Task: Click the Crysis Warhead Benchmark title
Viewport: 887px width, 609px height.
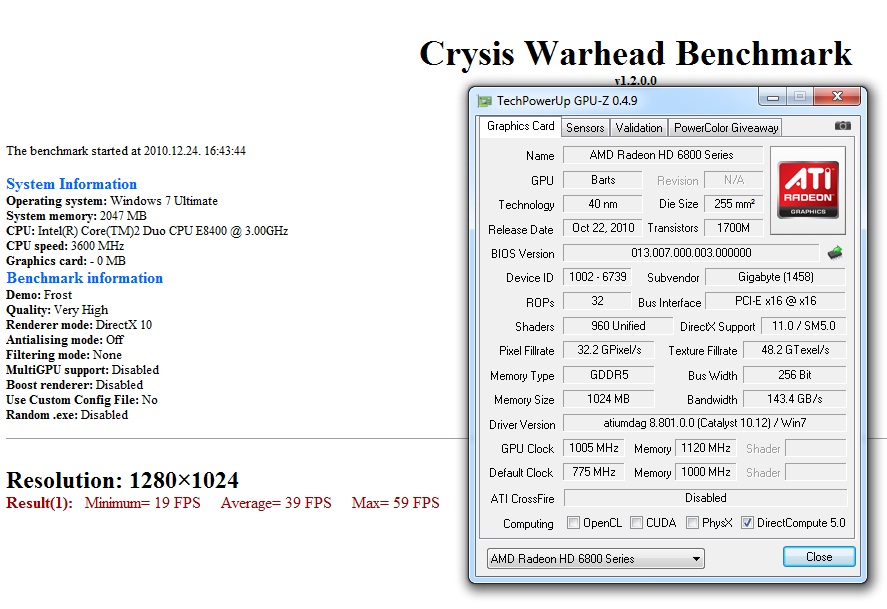Action: (635, 54)
